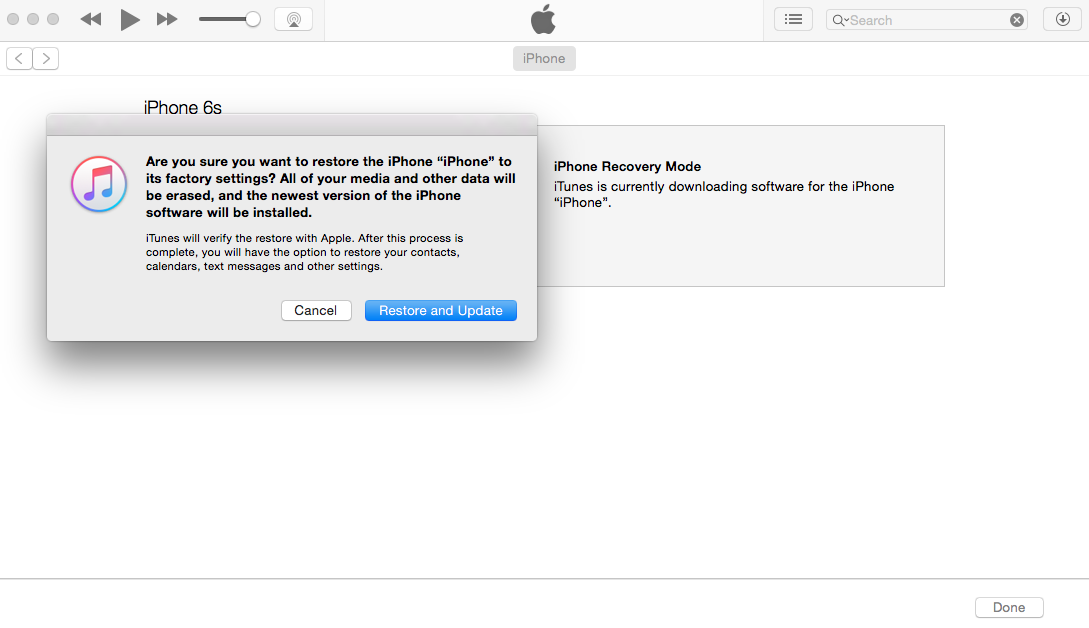Open the AirPlay output menu
The height and width of the screenshot is (628, 1089).
294,19
